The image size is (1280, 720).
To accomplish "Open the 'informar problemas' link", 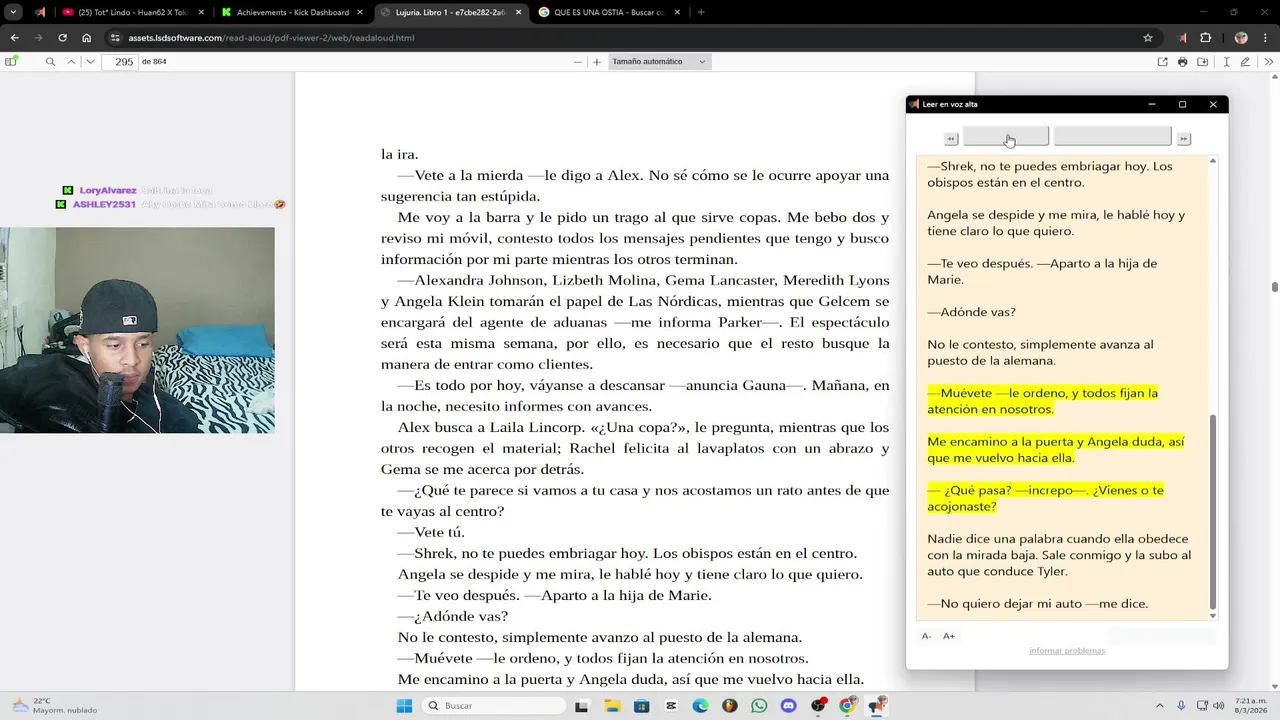I will click(1067, 651).
